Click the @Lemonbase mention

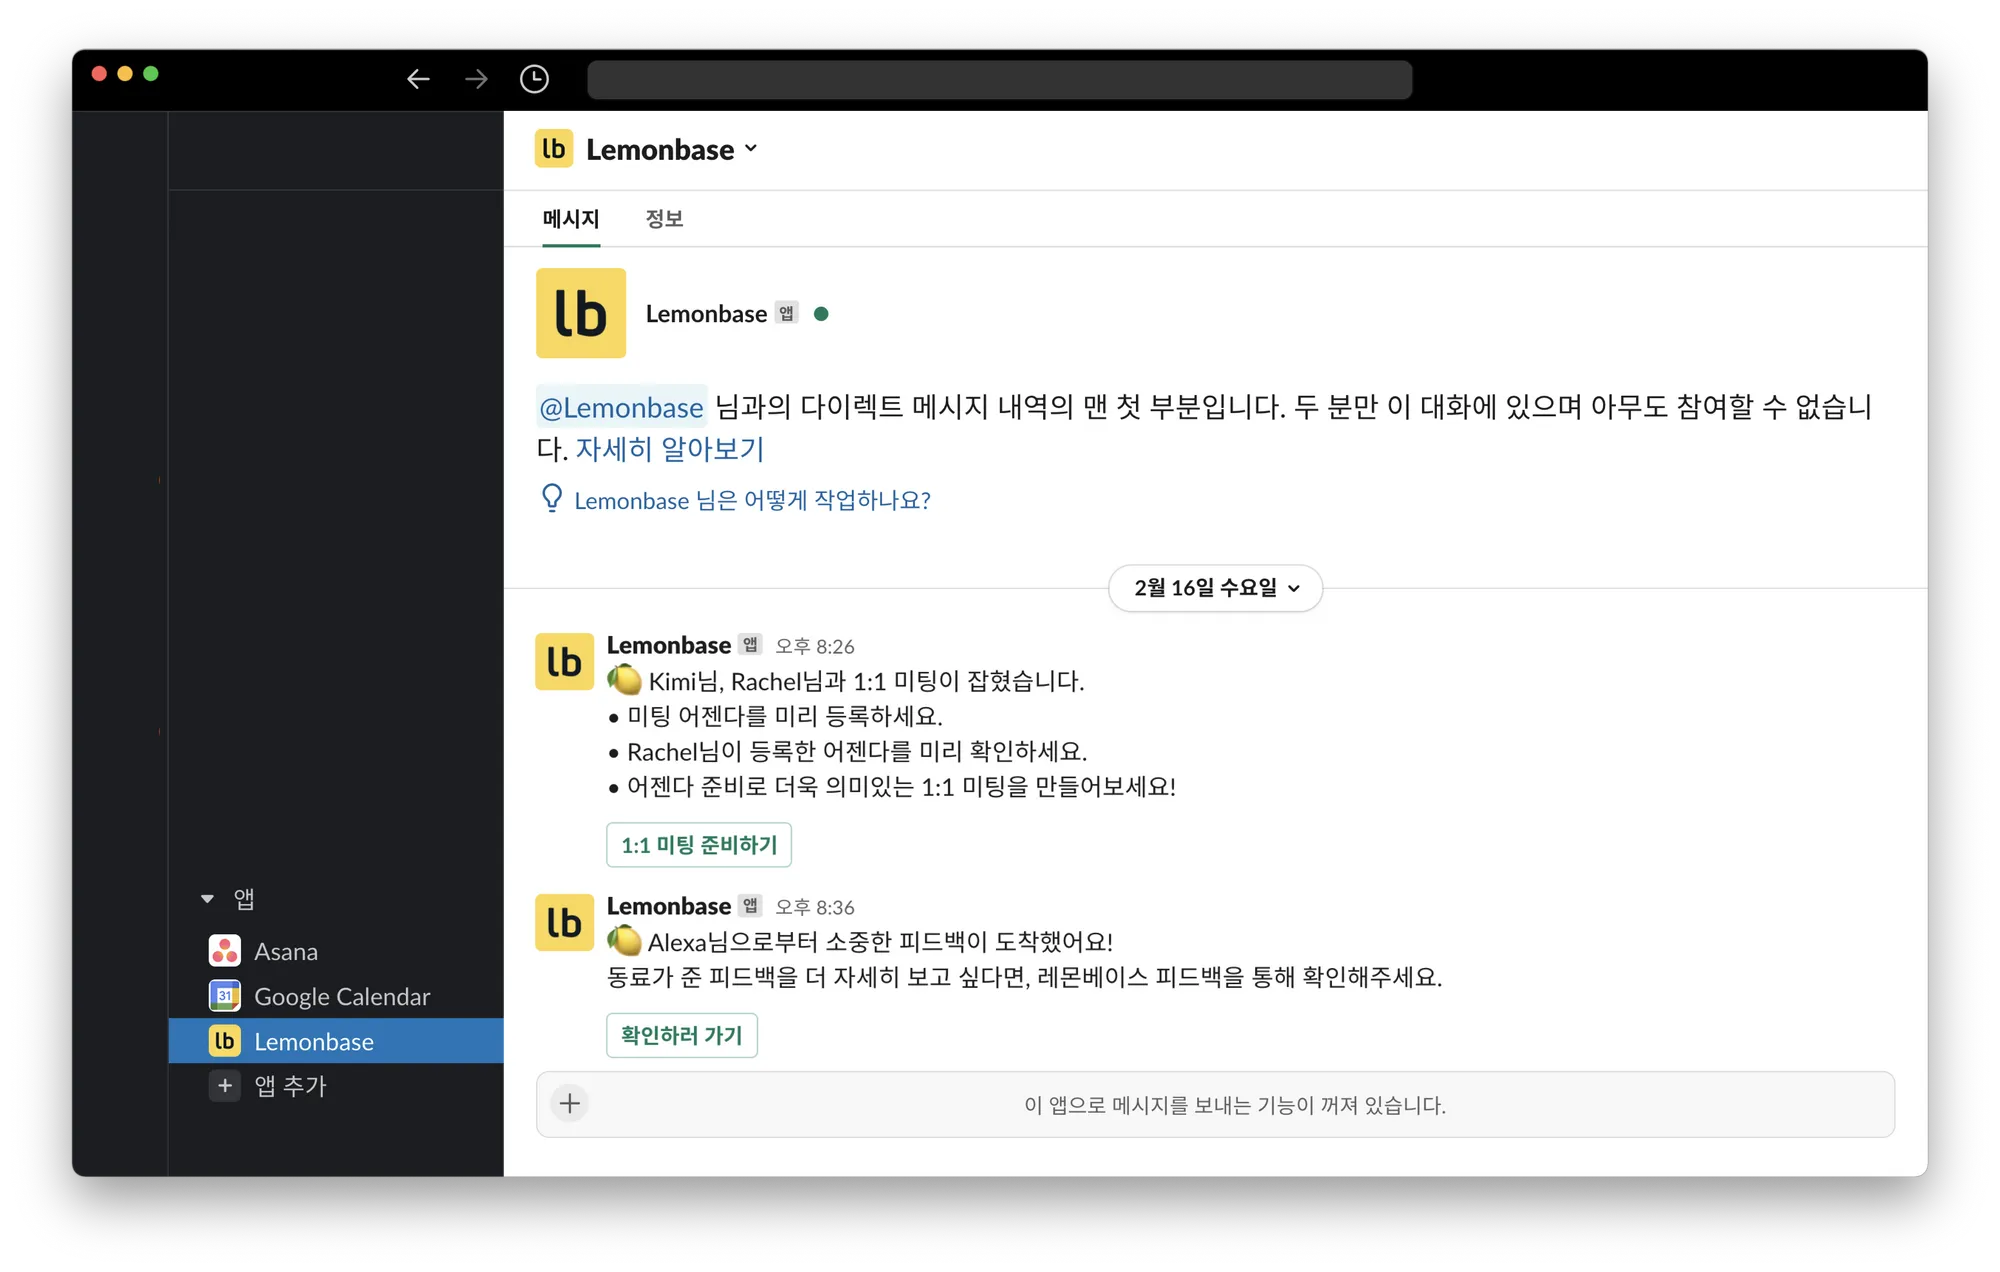[622, 407]
